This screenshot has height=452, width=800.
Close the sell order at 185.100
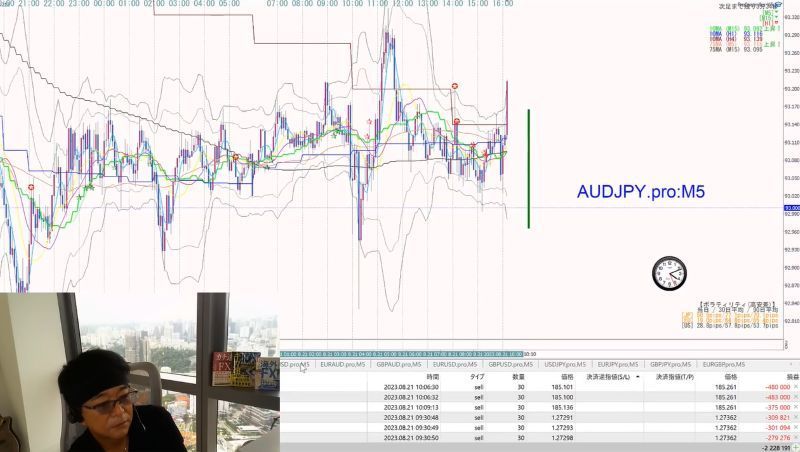click(x=796, y=397)
